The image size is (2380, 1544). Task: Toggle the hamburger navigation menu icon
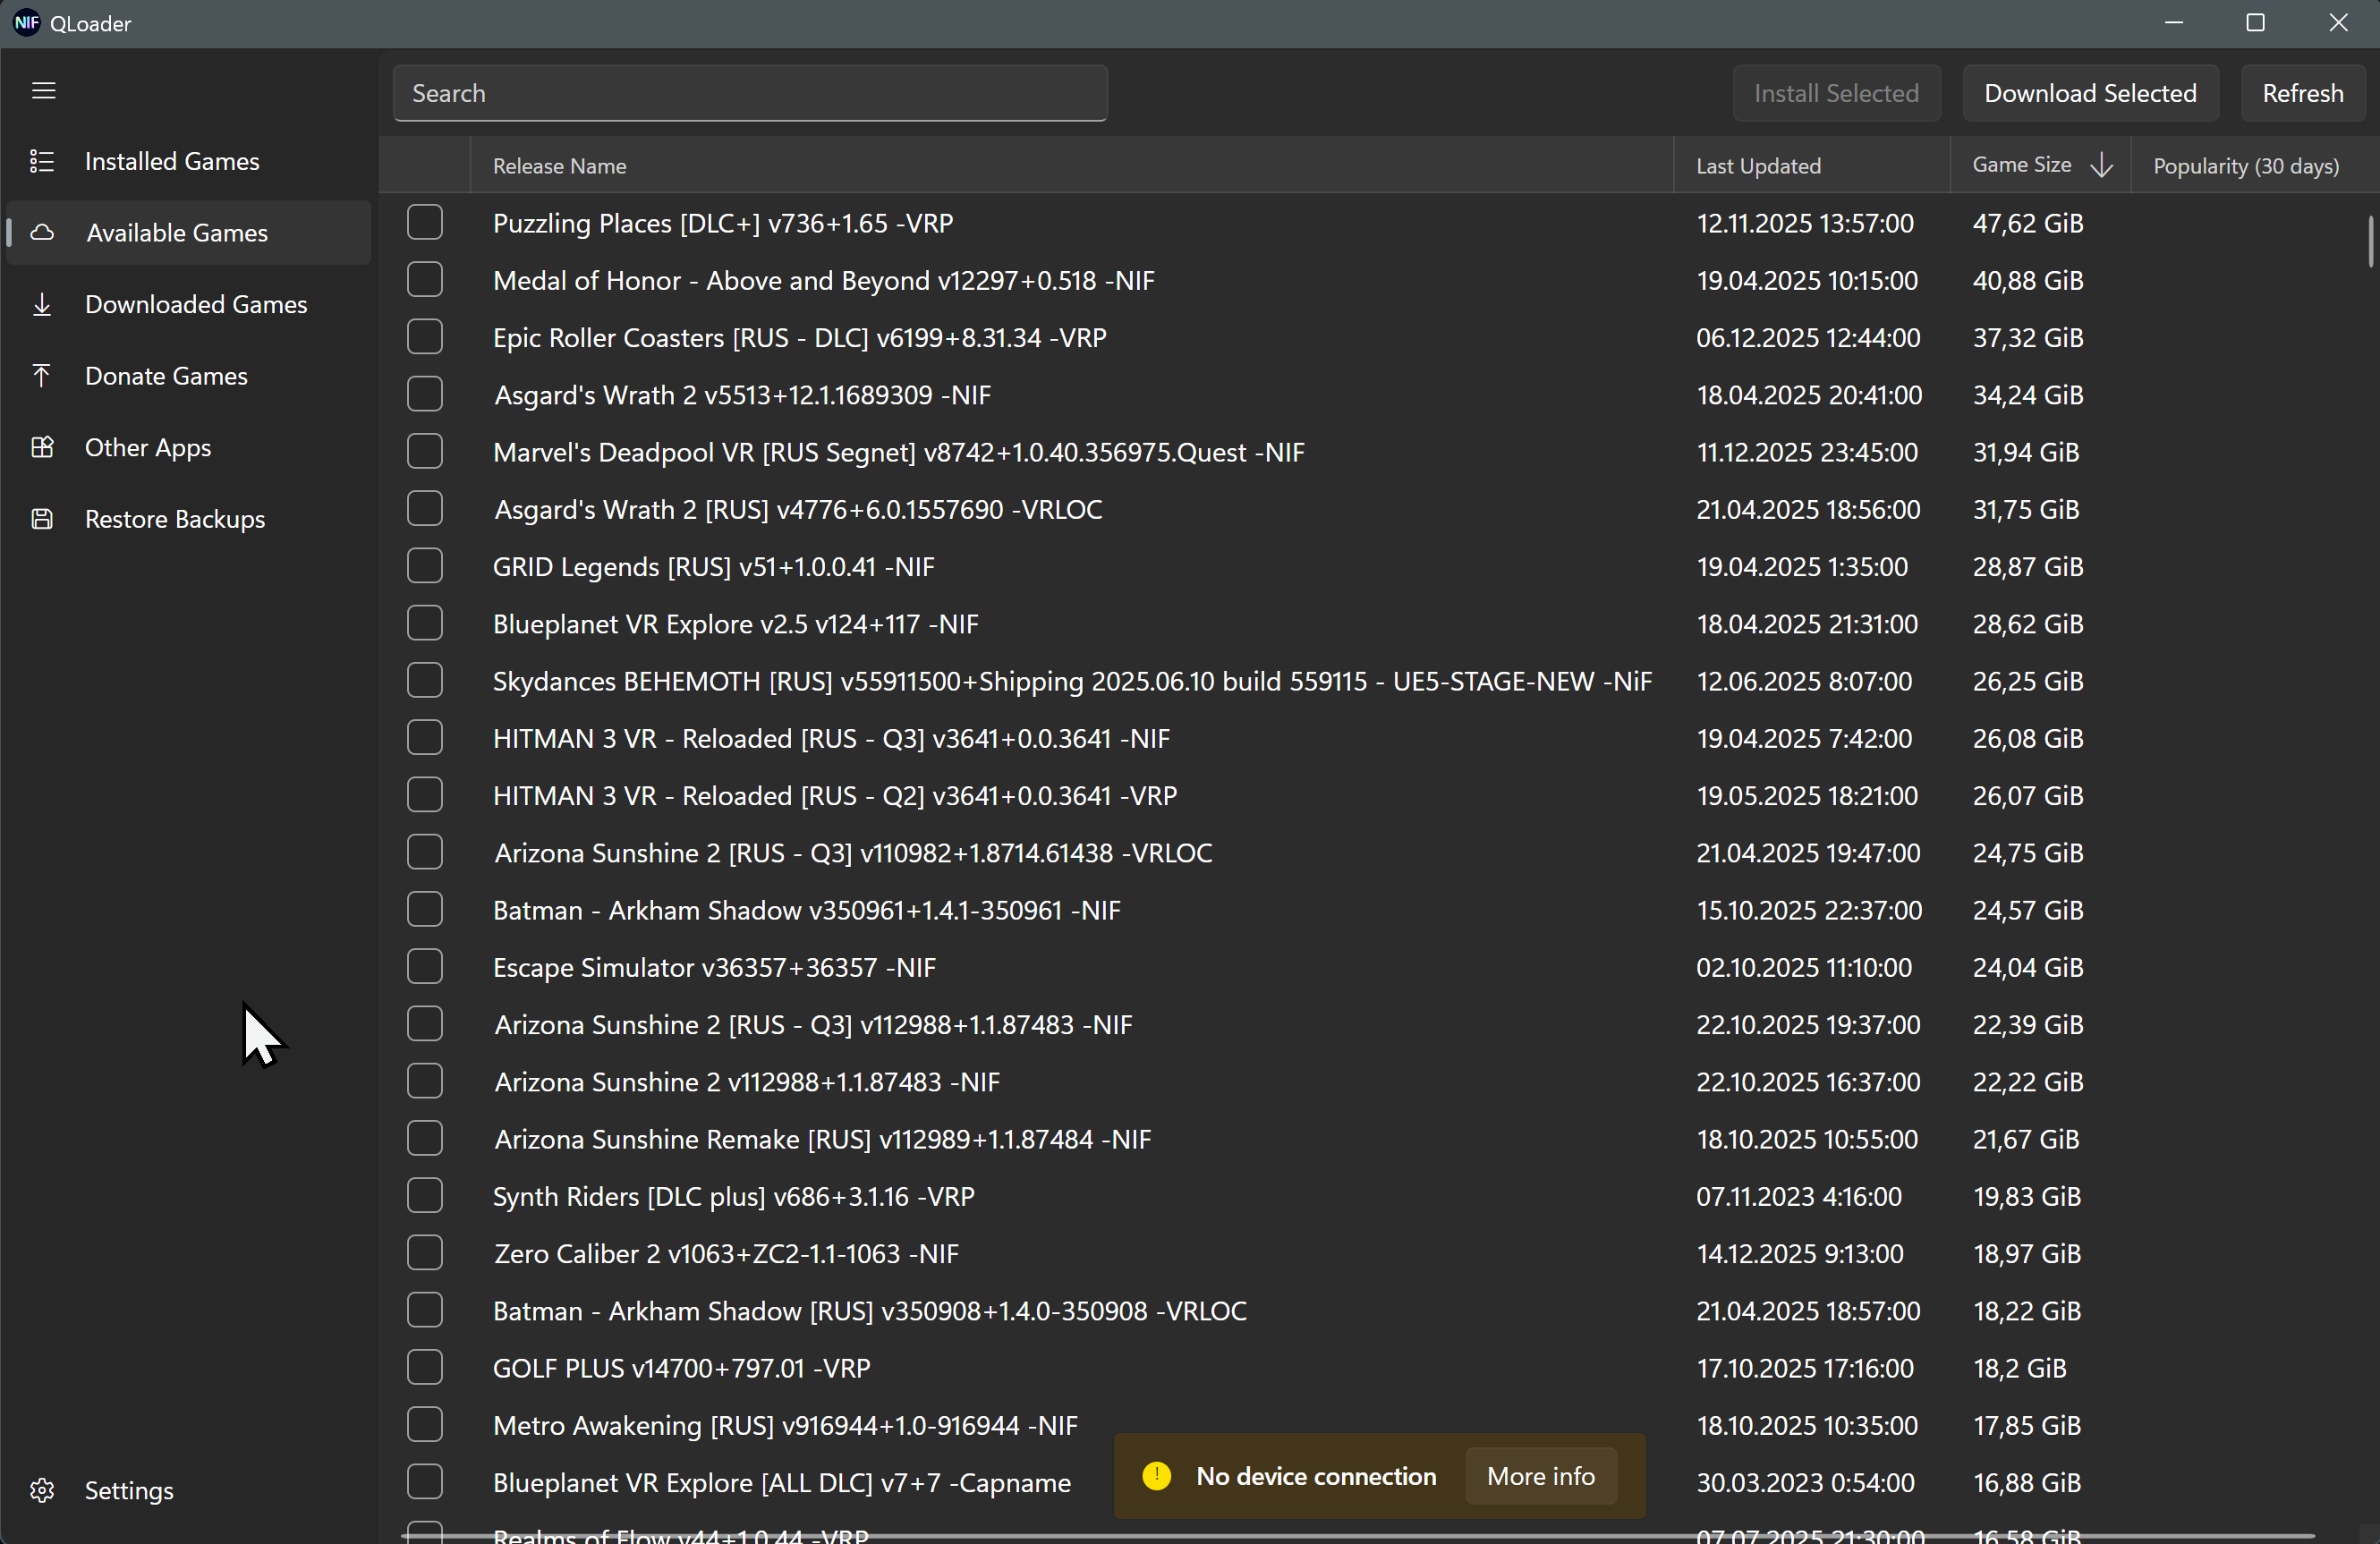pyautogui.click(x=43, y=91)
